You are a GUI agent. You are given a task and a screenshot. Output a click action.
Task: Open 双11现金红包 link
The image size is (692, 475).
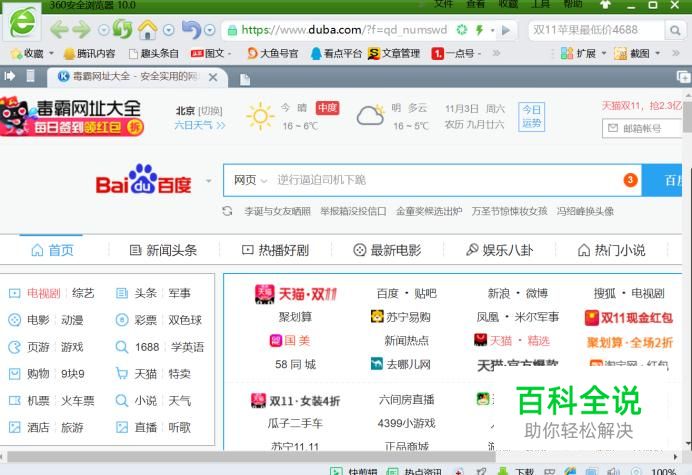[x=628, y=318]
